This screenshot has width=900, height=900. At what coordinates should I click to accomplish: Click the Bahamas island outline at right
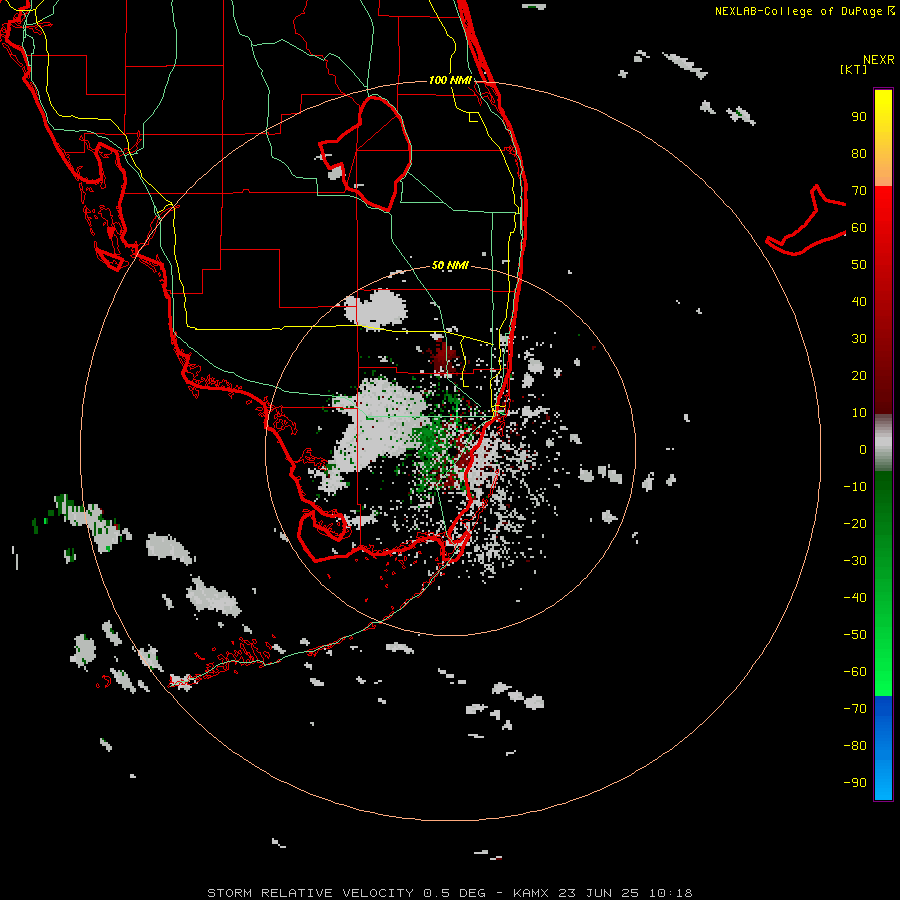[806, 220]
